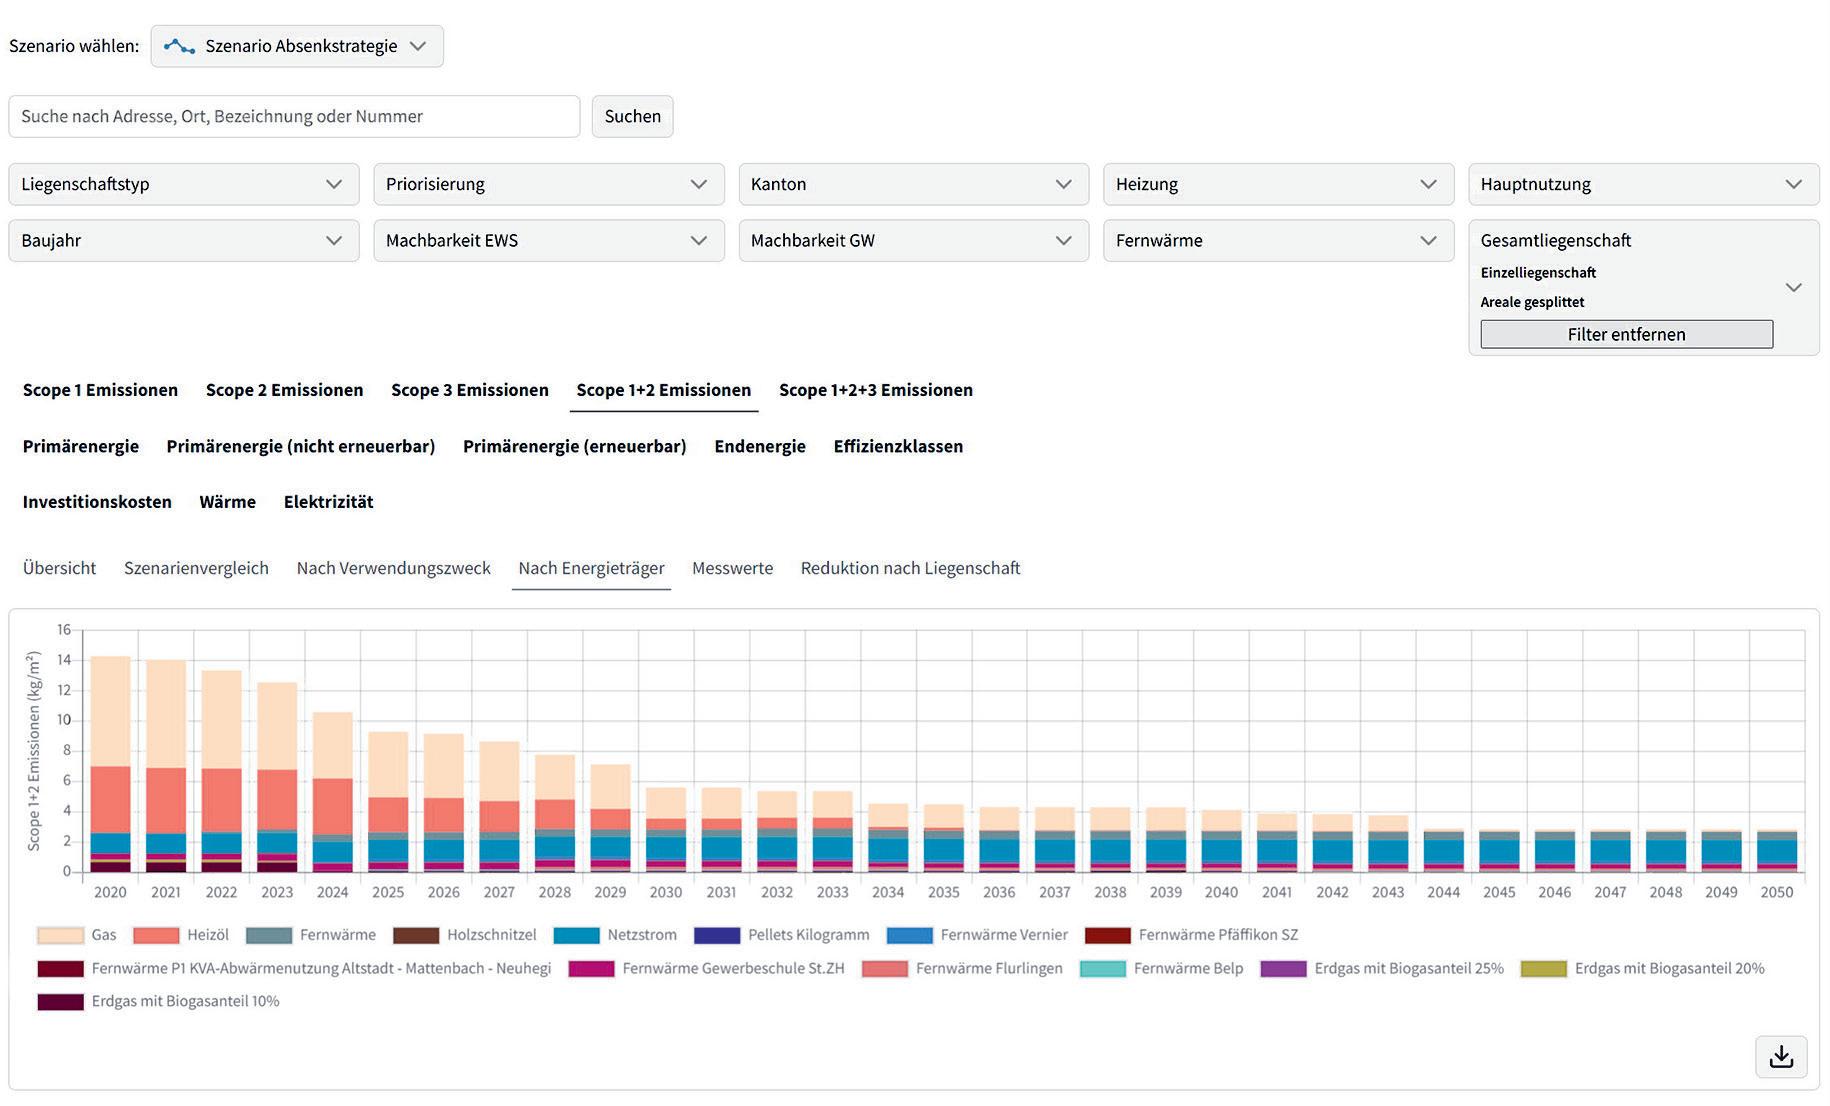
Task: Open the Effizienzklassen tab
Action: tap(897, 446)
